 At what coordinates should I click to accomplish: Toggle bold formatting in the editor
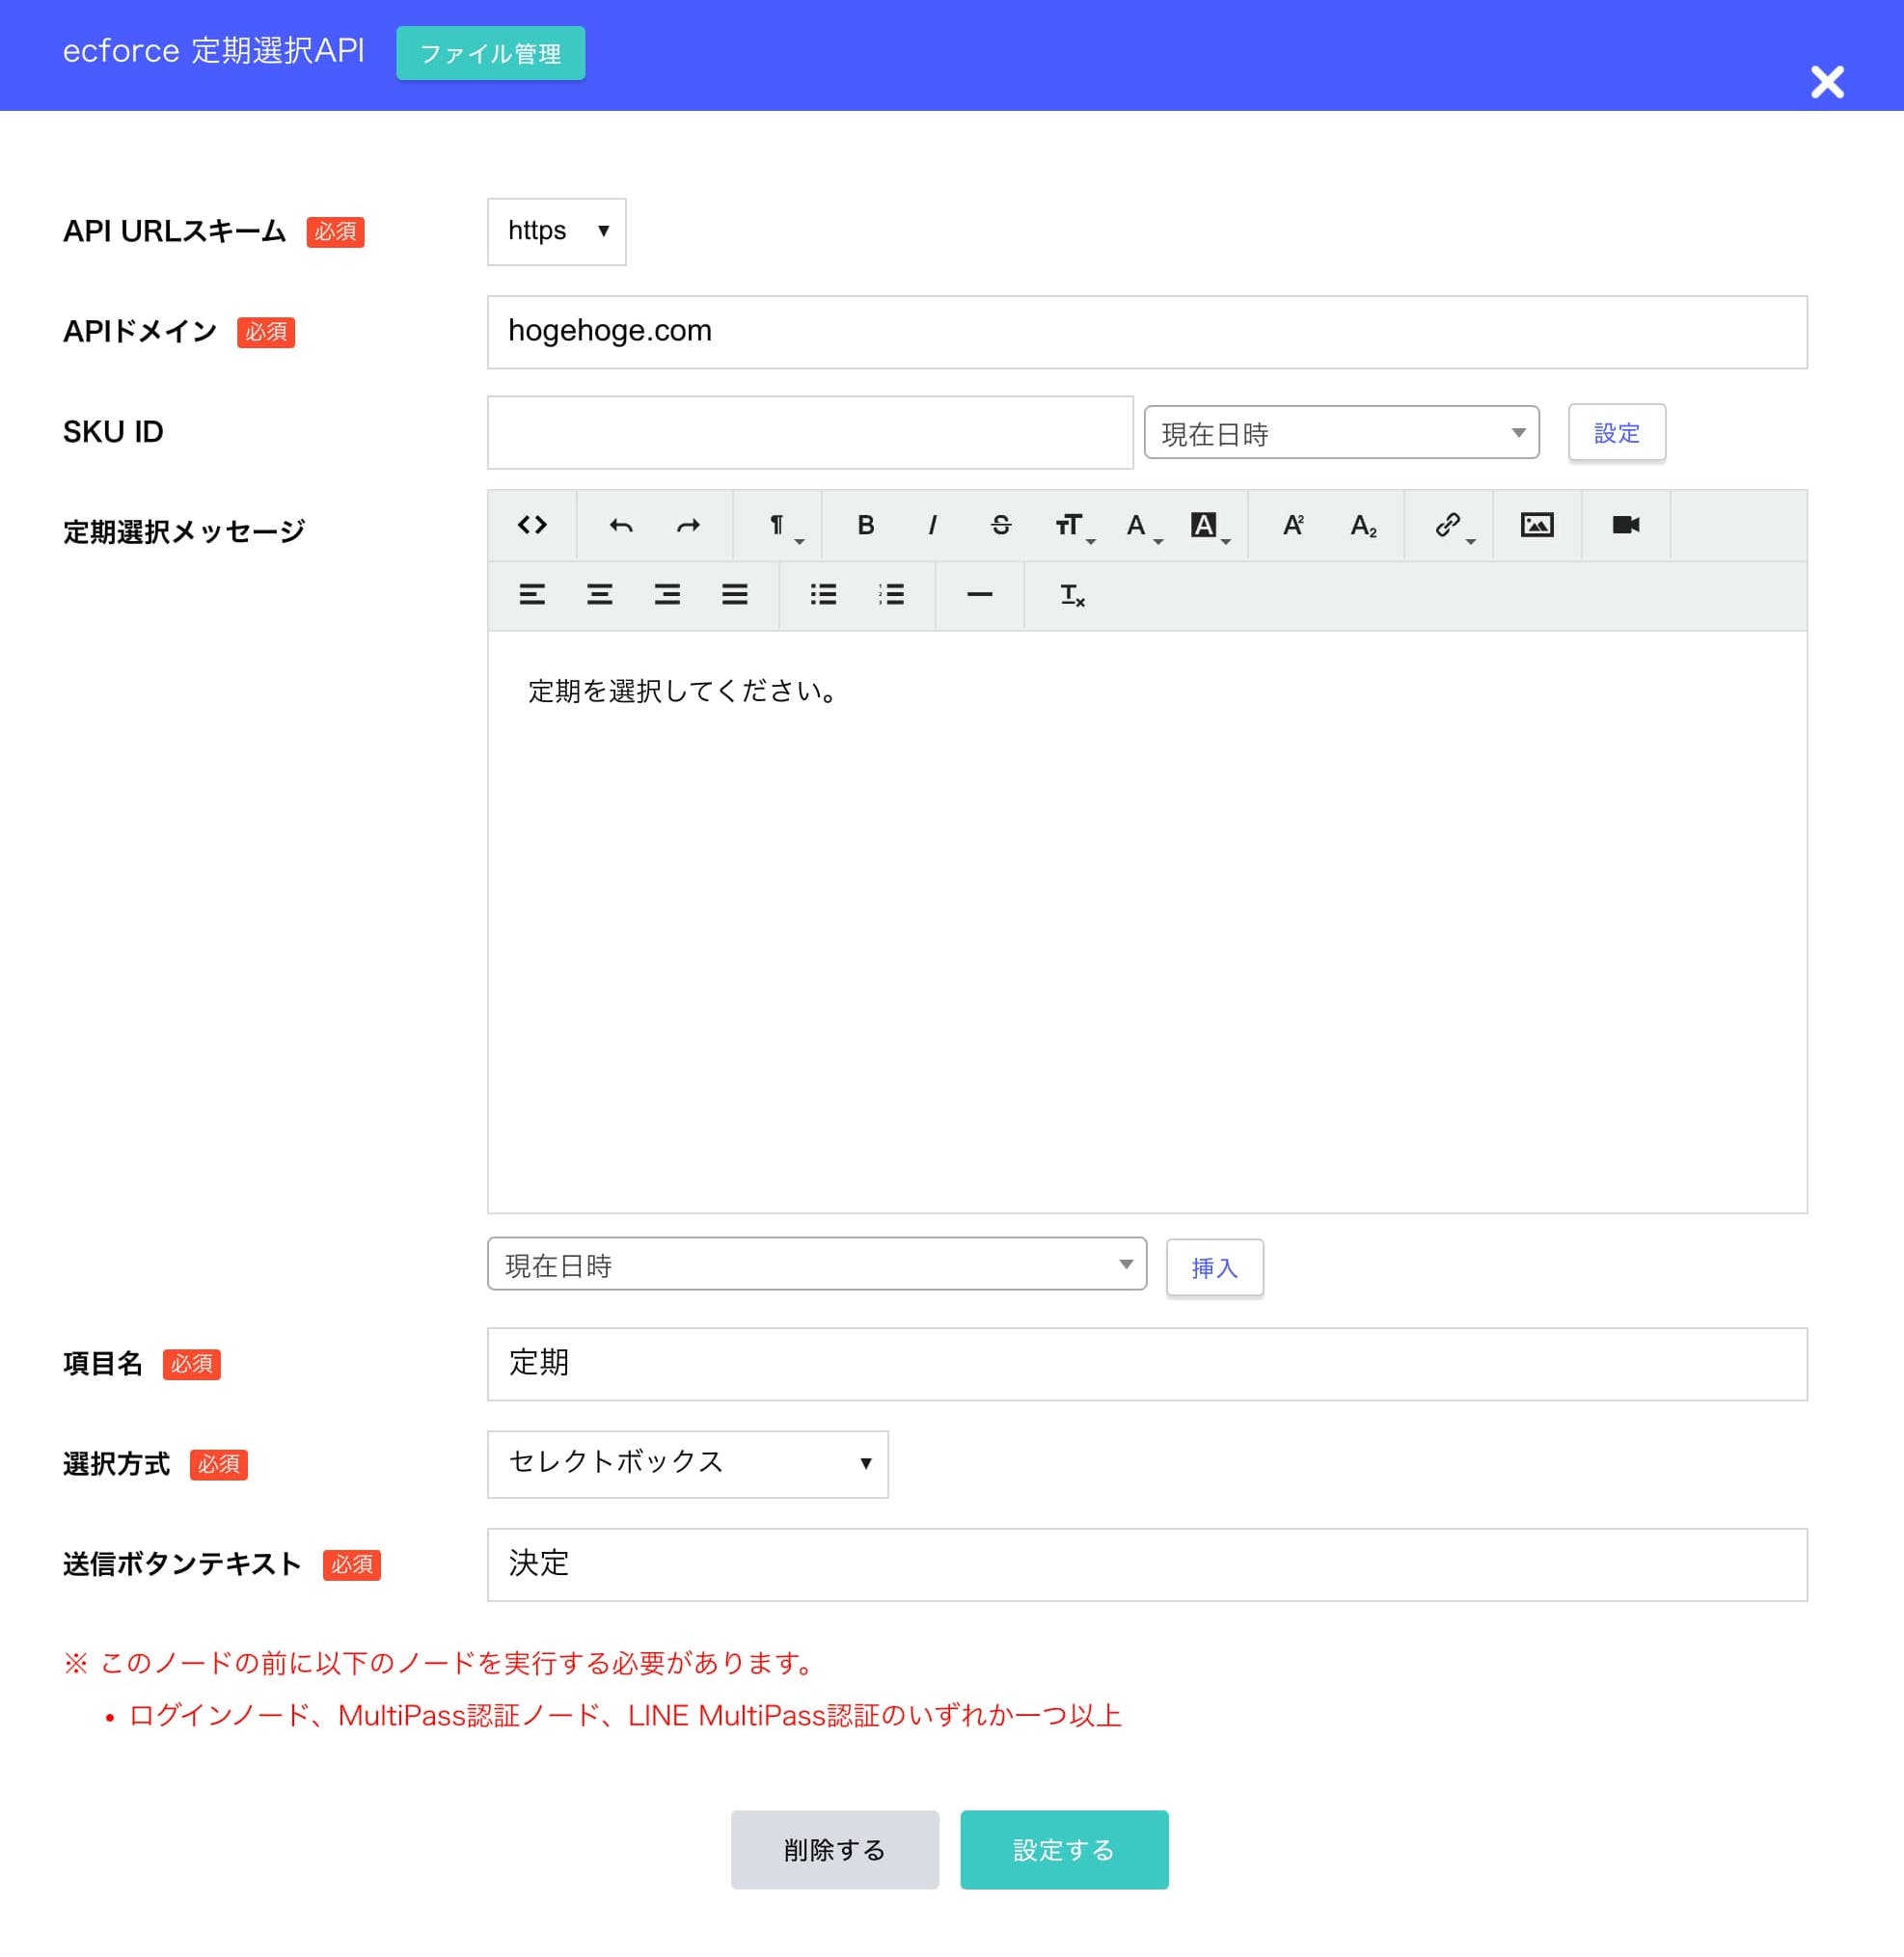(866, 525)
